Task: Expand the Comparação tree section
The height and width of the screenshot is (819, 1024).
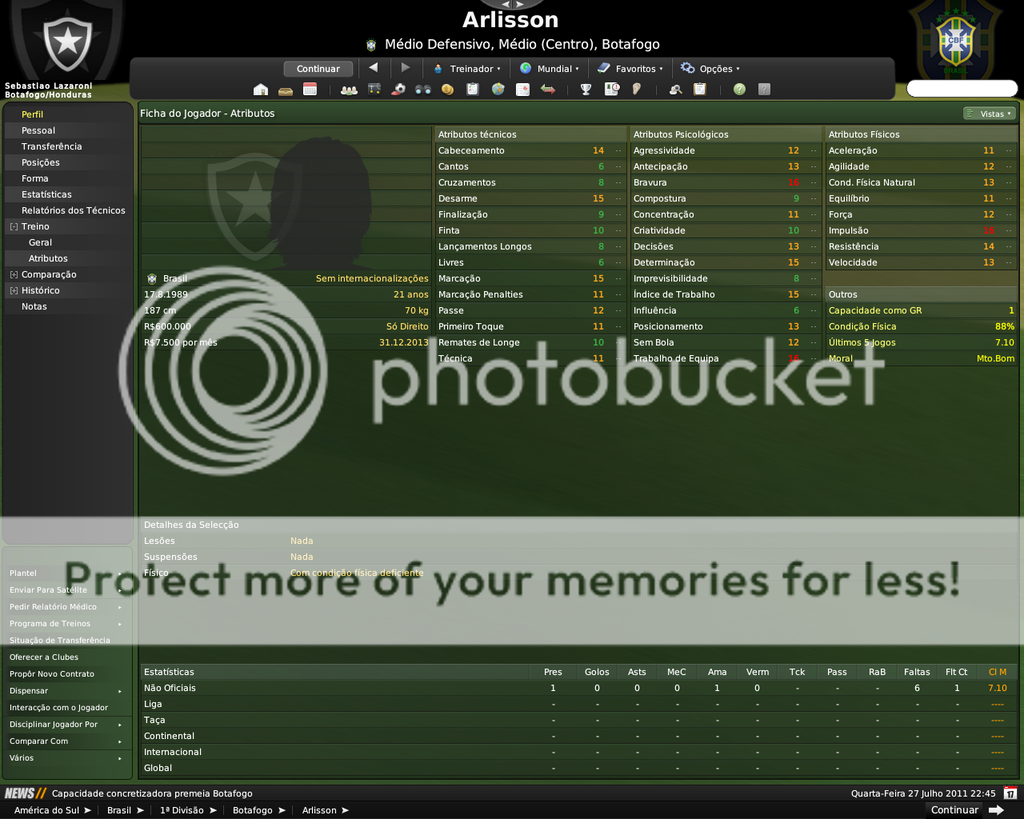Action: click(13, 275)
